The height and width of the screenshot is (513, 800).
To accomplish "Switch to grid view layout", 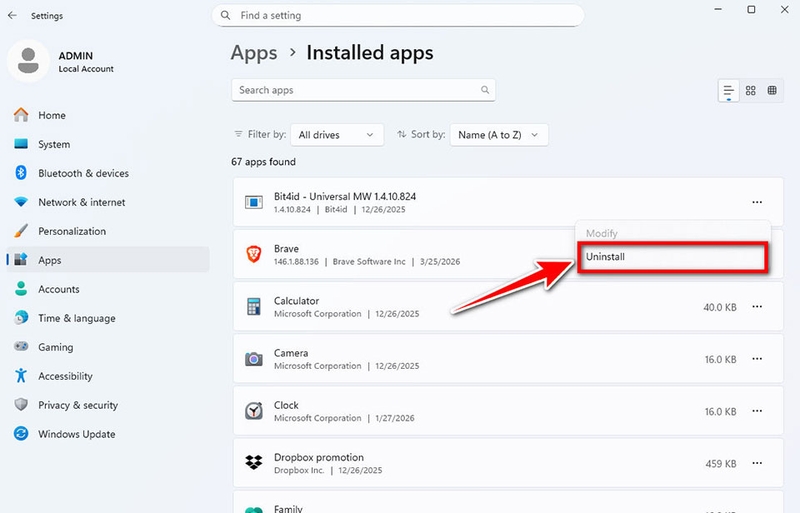I will tap(751, 90).
